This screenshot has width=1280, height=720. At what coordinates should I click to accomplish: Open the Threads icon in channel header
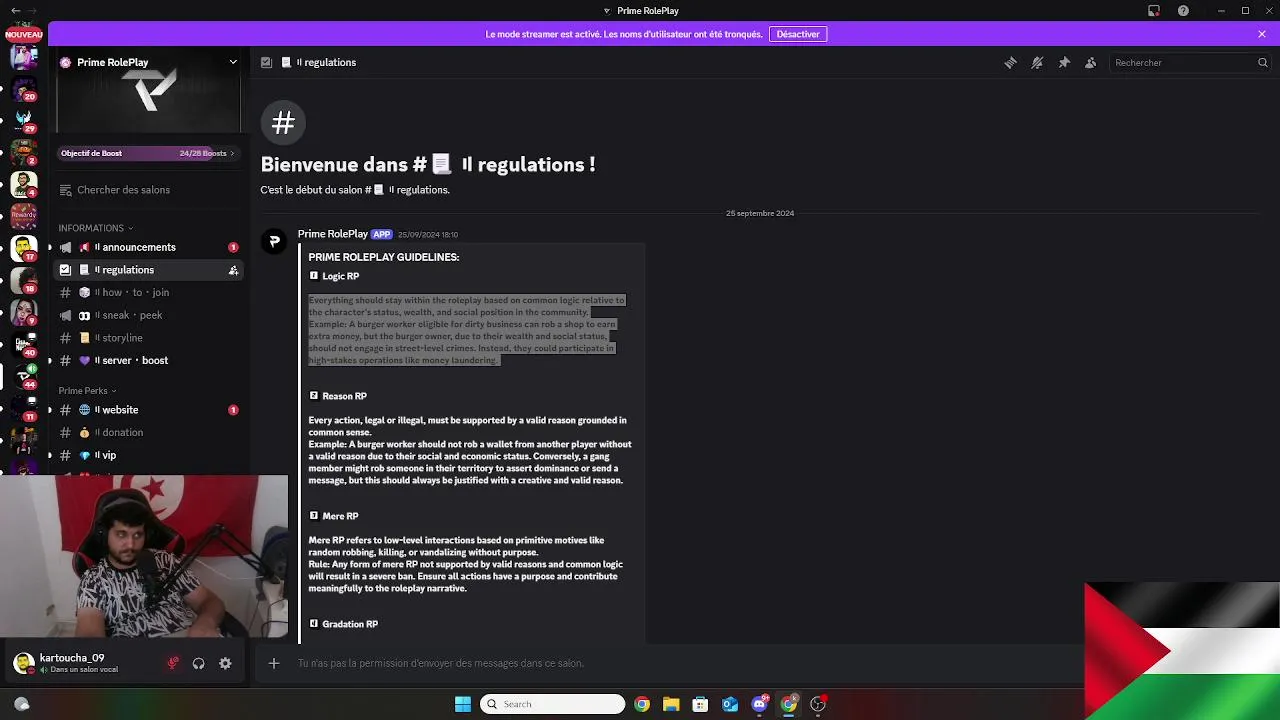pyautogui.click(x=1010, y=62)
